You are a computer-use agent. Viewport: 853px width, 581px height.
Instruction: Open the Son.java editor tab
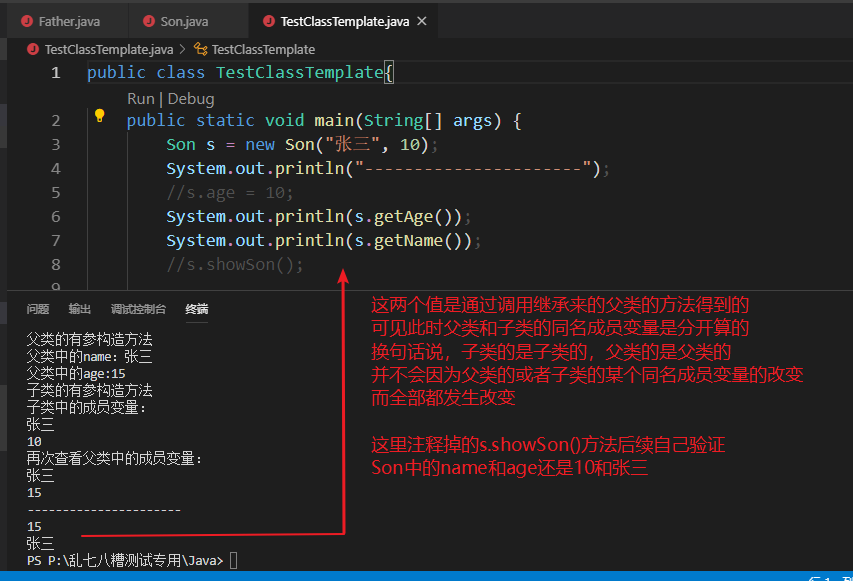coord(184,21)
